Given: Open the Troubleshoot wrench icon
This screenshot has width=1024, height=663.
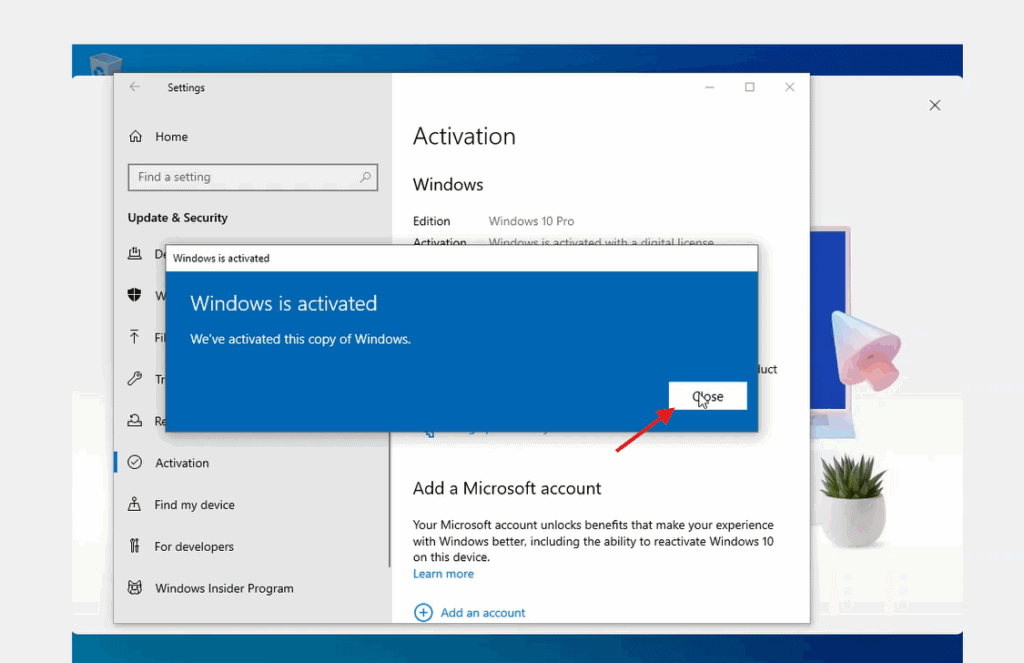Looking at the screenshot, I should click(135, 379).
